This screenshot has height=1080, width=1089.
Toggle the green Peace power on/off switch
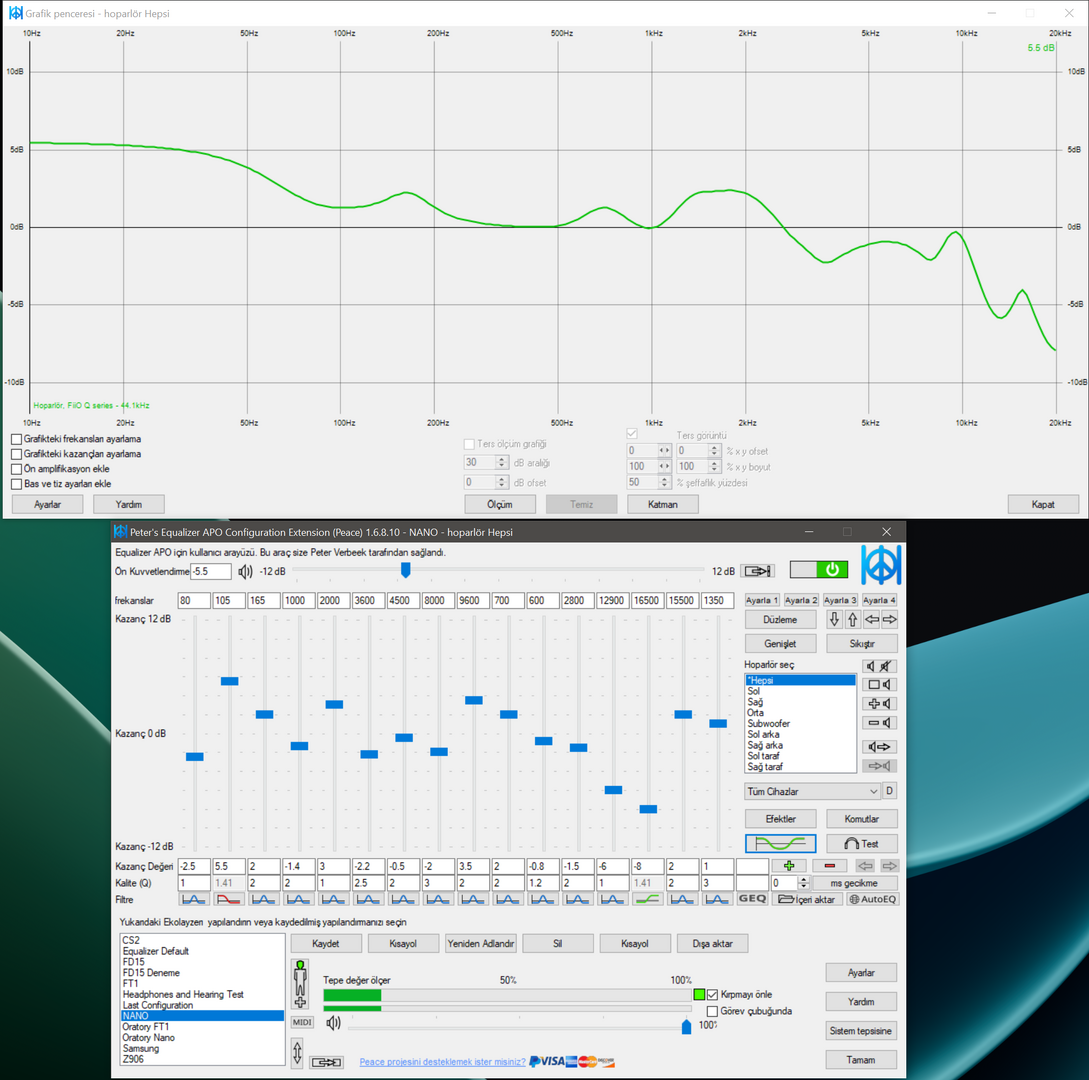818,570
